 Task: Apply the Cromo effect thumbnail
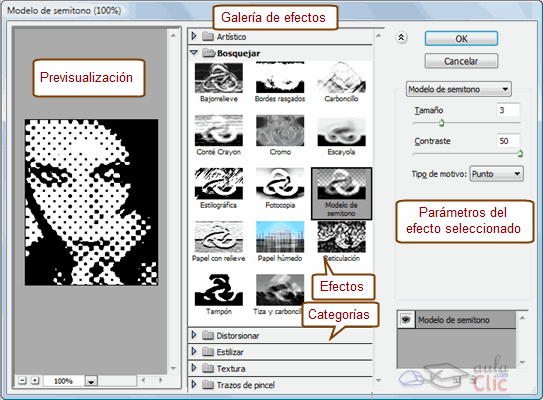[x=280, y=131]
